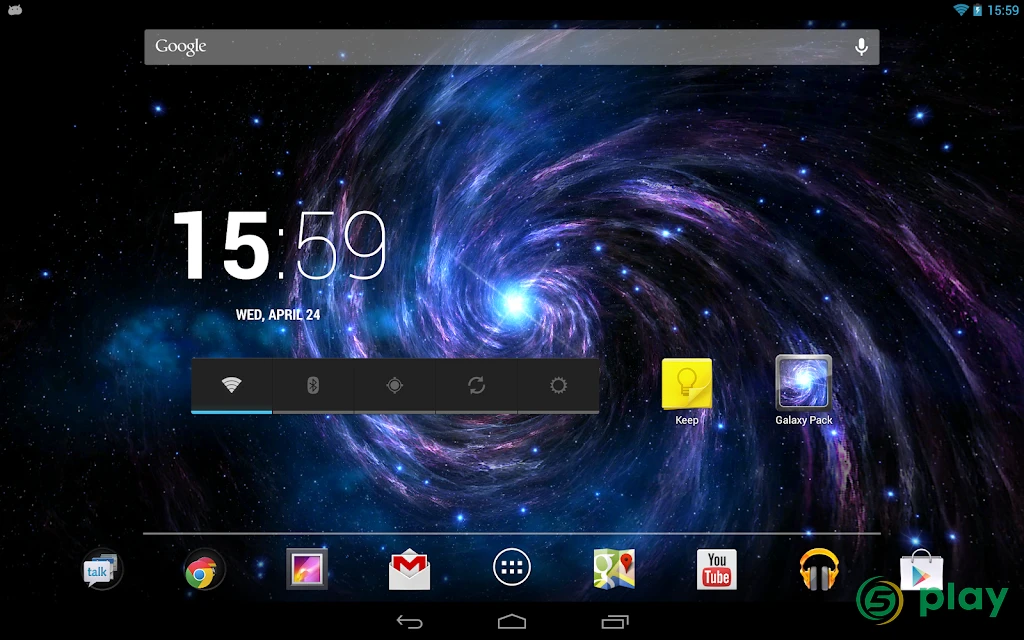Open the Galaxy Pack app
The image size is (1024, 640).
click(x=803, y=391)
